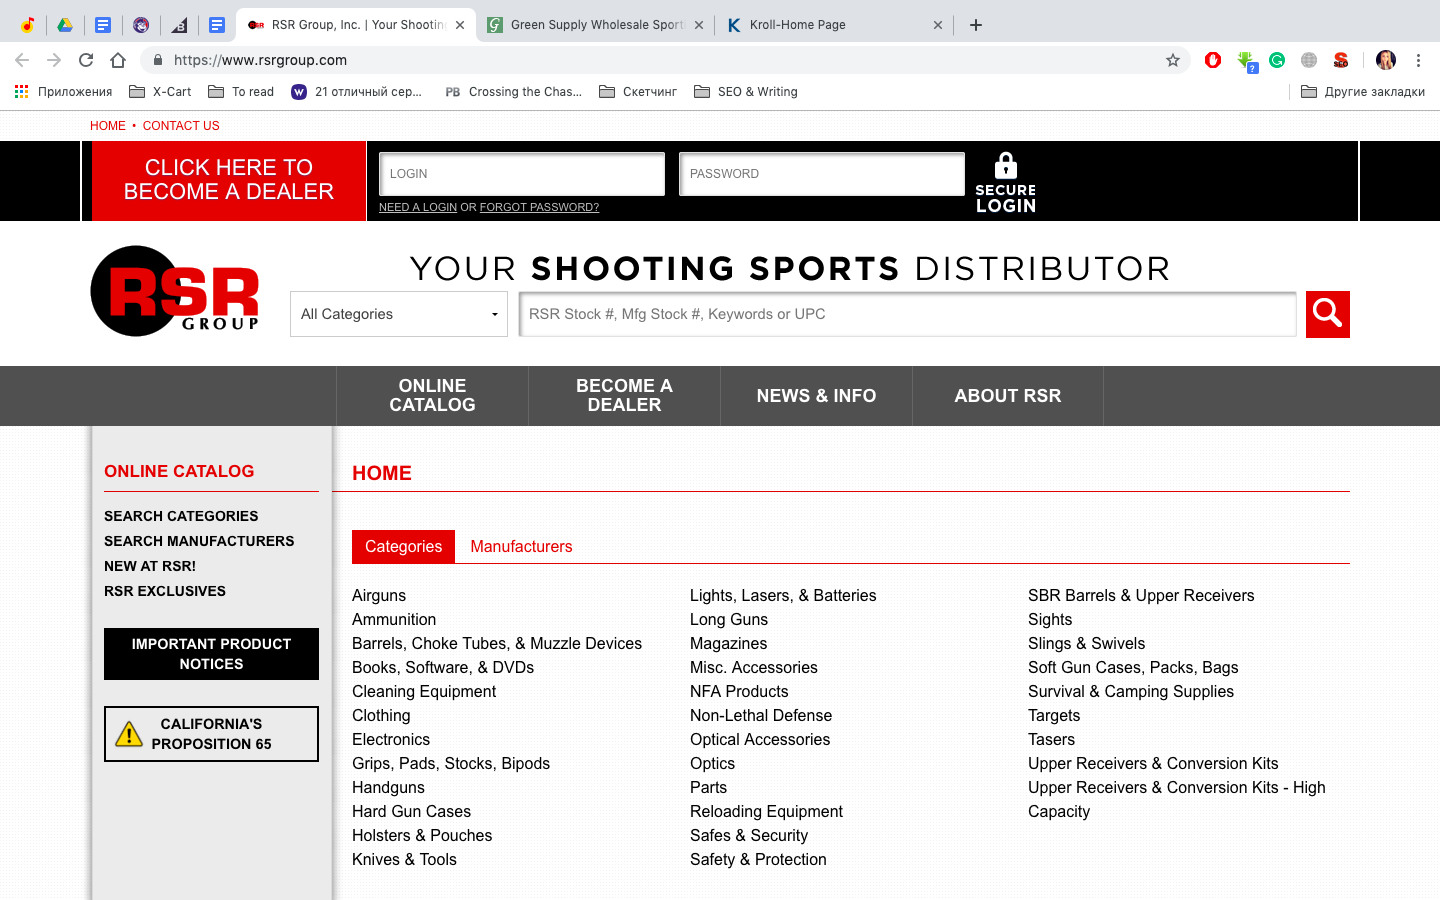Open the Ammunition category link
Screen dimensions: 1440x900
pyautogui.click(x=394, y=619)
